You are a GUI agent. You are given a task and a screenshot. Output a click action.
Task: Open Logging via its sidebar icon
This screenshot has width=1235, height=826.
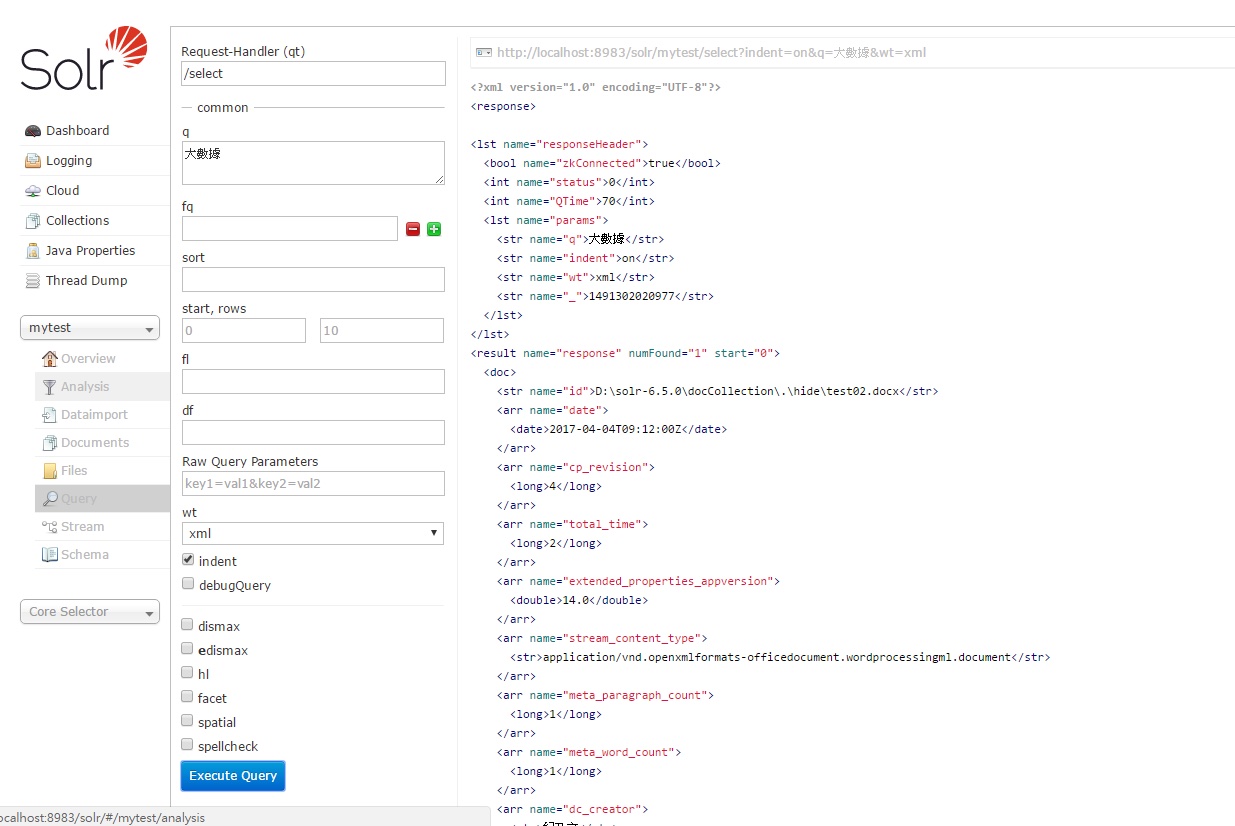(x=33, y=161)
